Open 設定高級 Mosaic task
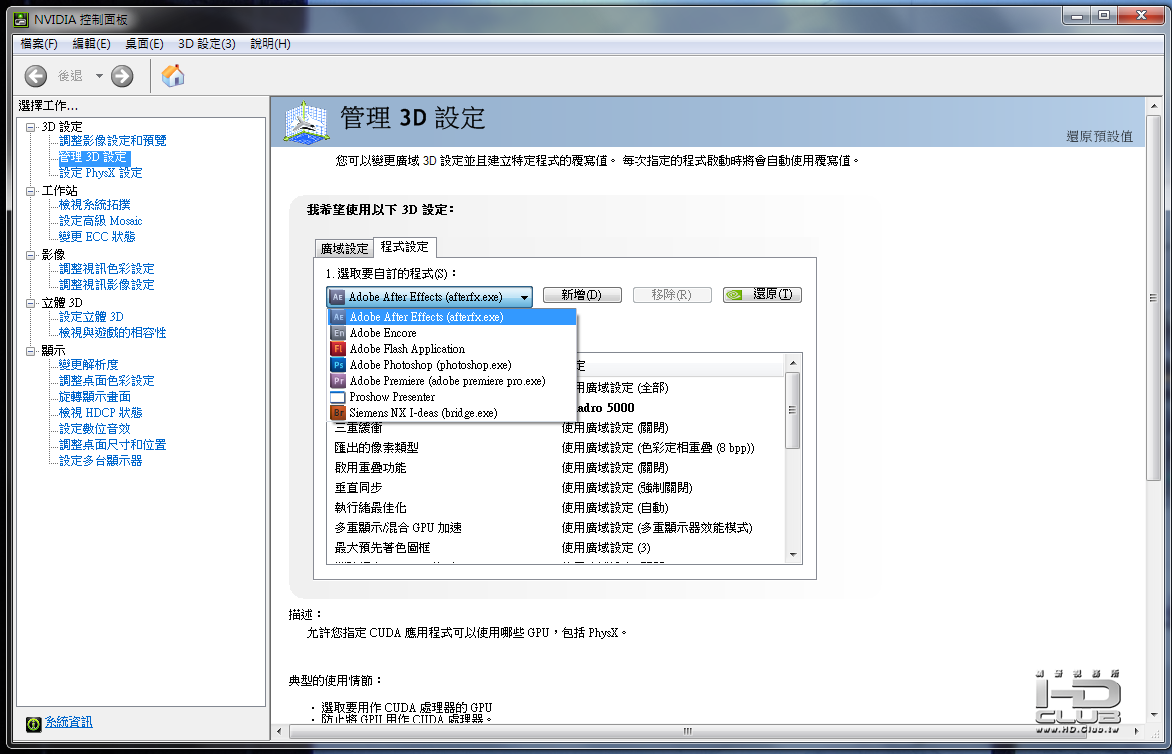Image resolution: width=1172 pixels, height=754 pixels. click(x=101, y=220)
